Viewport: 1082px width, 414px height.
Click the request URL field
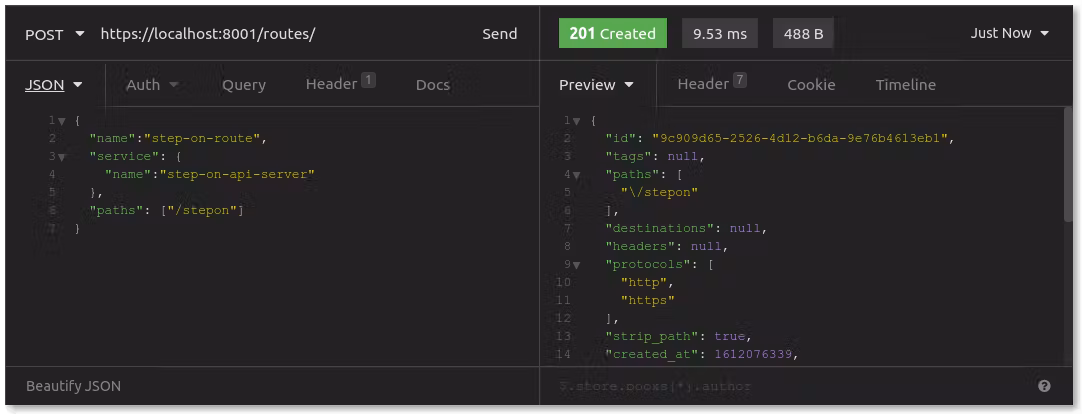pyautogui.click(x=280, y=34)
